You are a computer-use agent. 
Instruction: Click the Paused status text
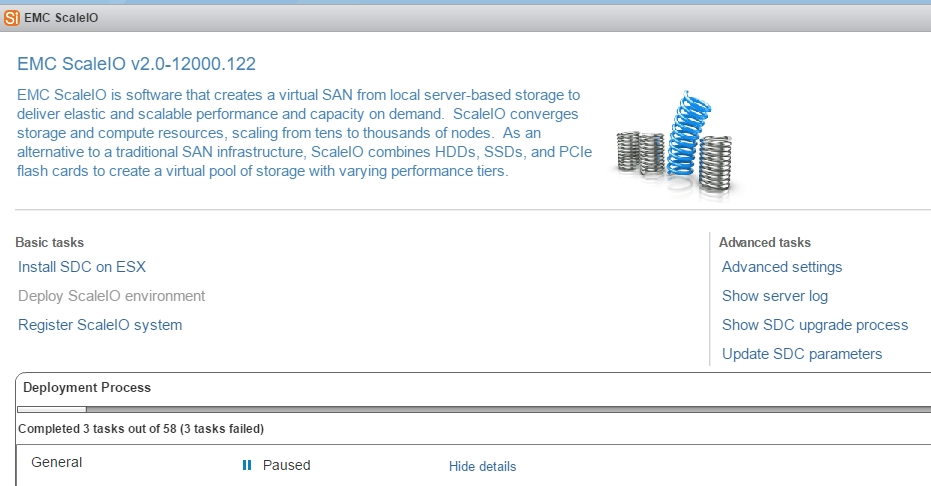(287, 465)
